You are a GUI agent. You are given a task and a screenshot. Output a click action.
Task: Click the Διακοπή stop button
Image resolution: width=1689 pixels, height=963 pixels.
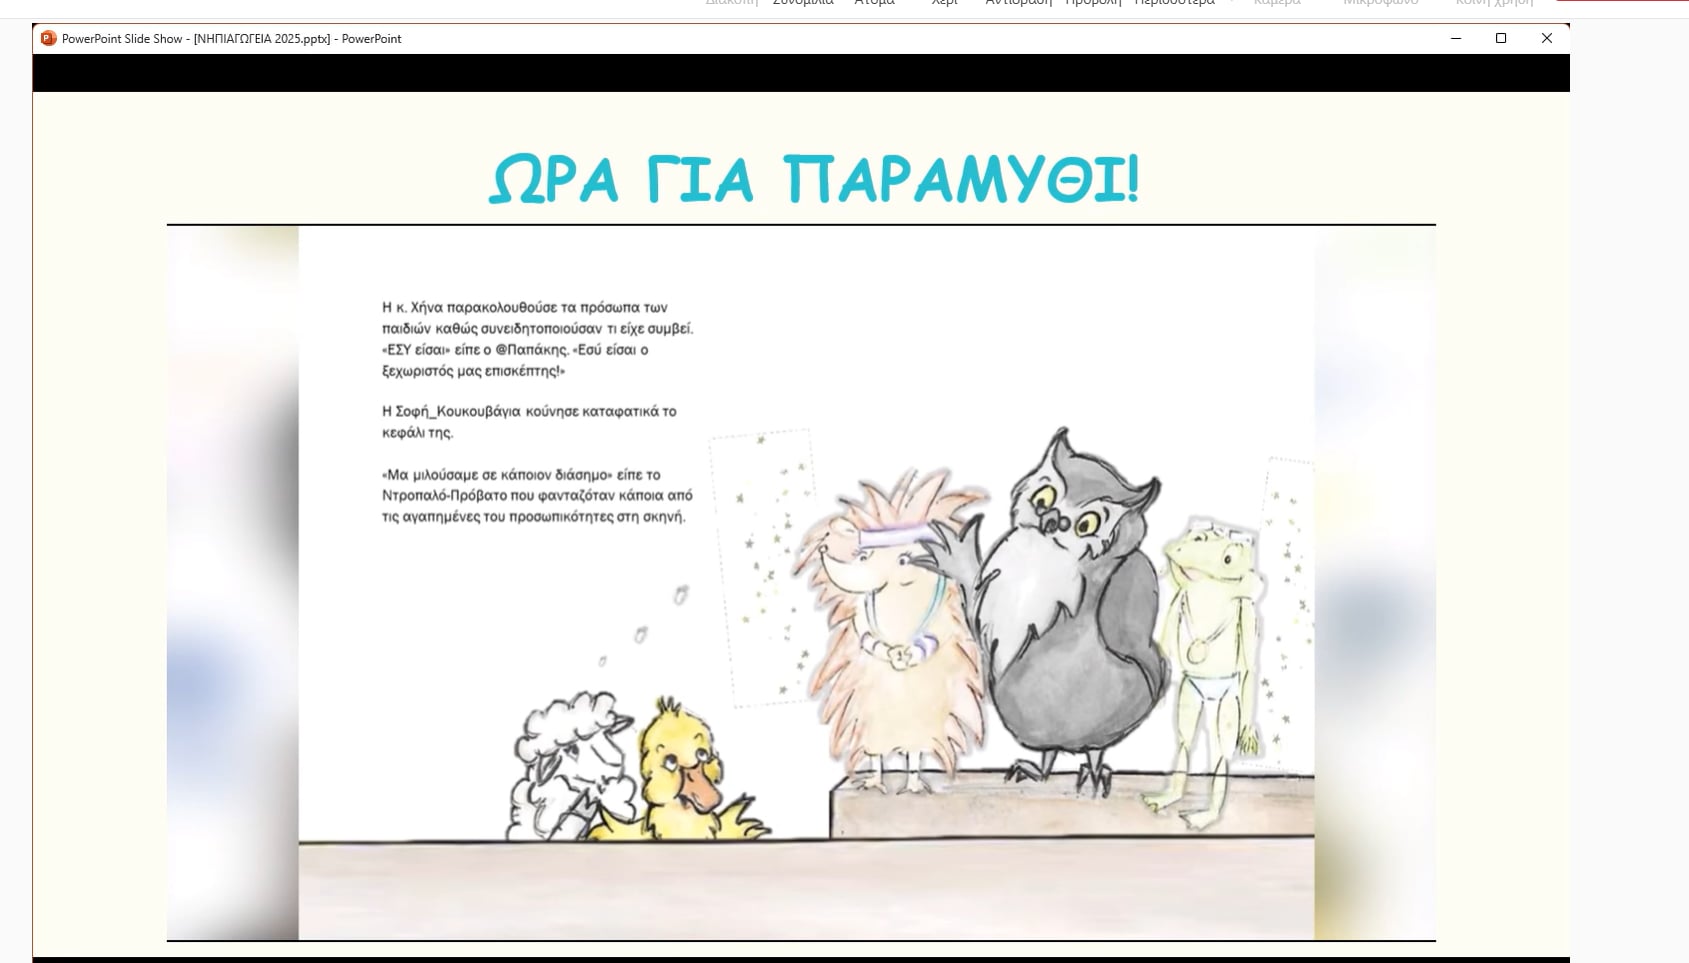click(731, 3)
